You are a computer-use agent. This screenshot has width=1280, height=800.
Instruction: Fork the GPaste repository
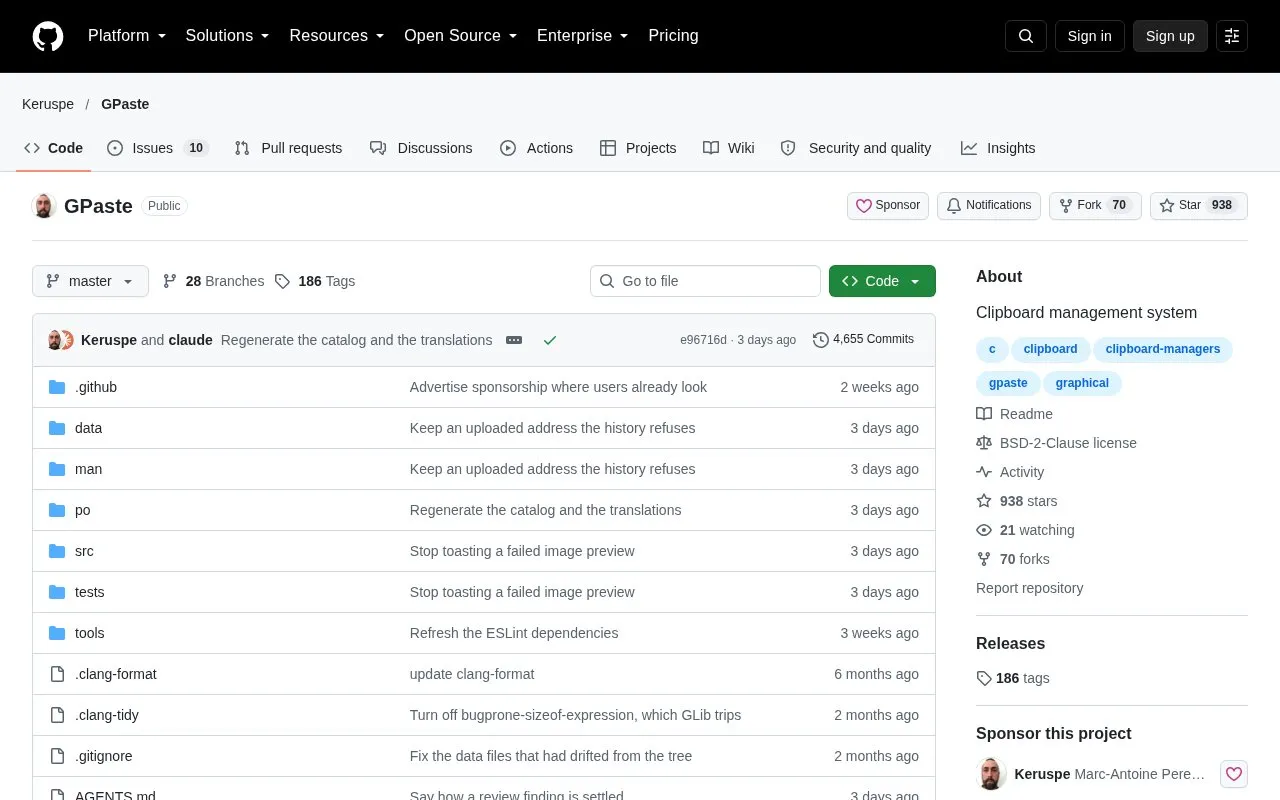click(x=1095, y=206)
